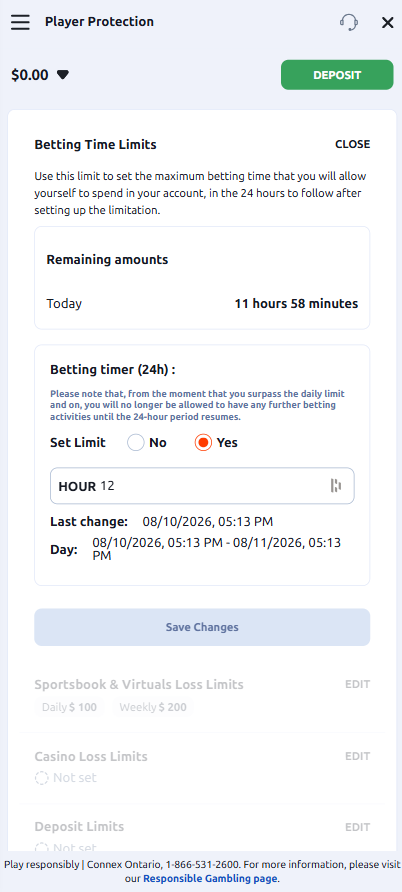This screenshot has height=892, width=402.
Task: Open the hamburger menu
Action: [x=20, y=22]
